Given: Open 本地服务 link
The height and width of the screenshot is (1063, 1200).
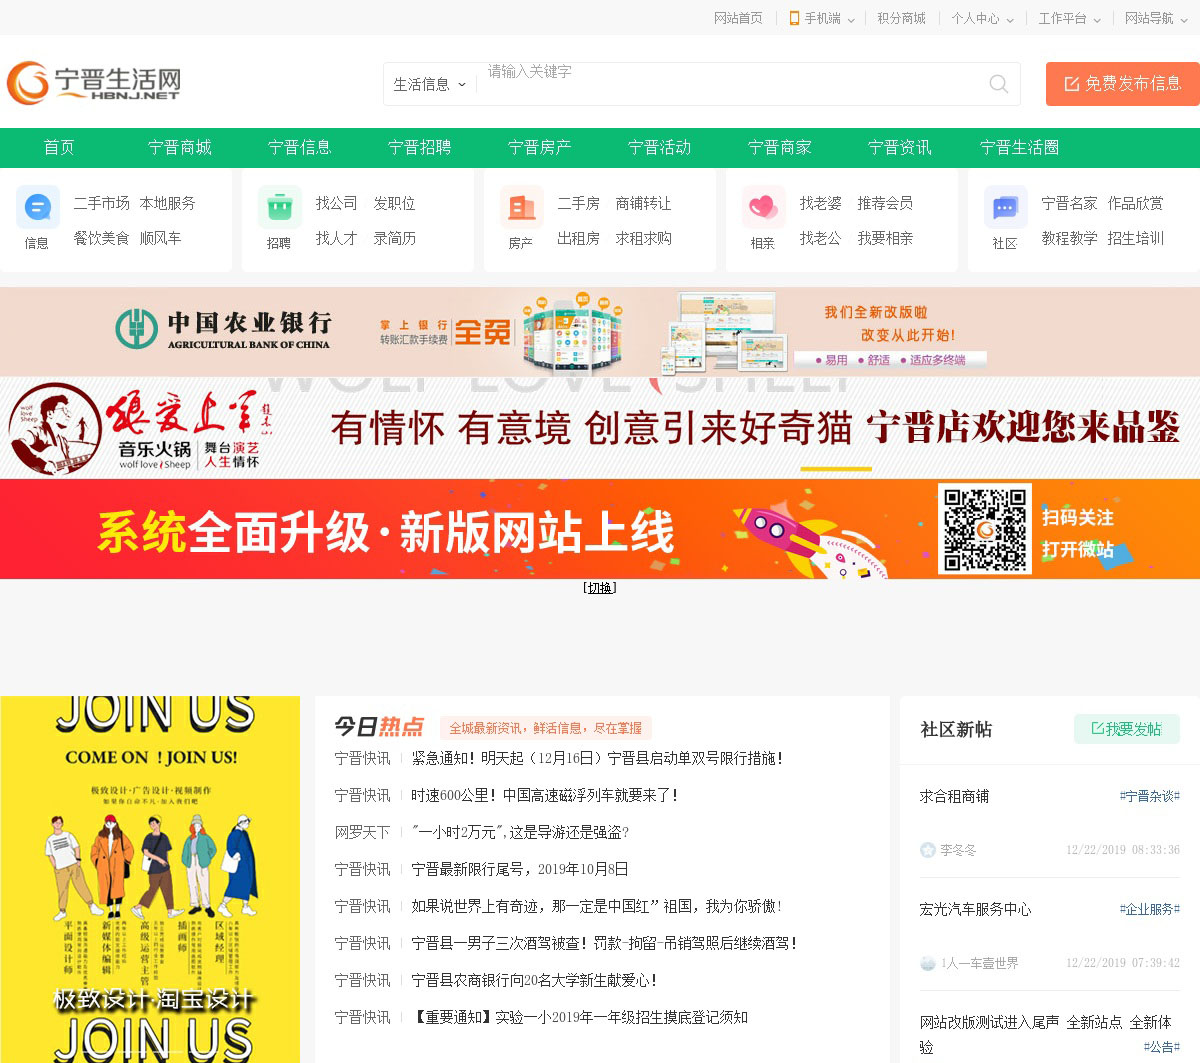Looking at the screenshot, I should pos(168,203).
